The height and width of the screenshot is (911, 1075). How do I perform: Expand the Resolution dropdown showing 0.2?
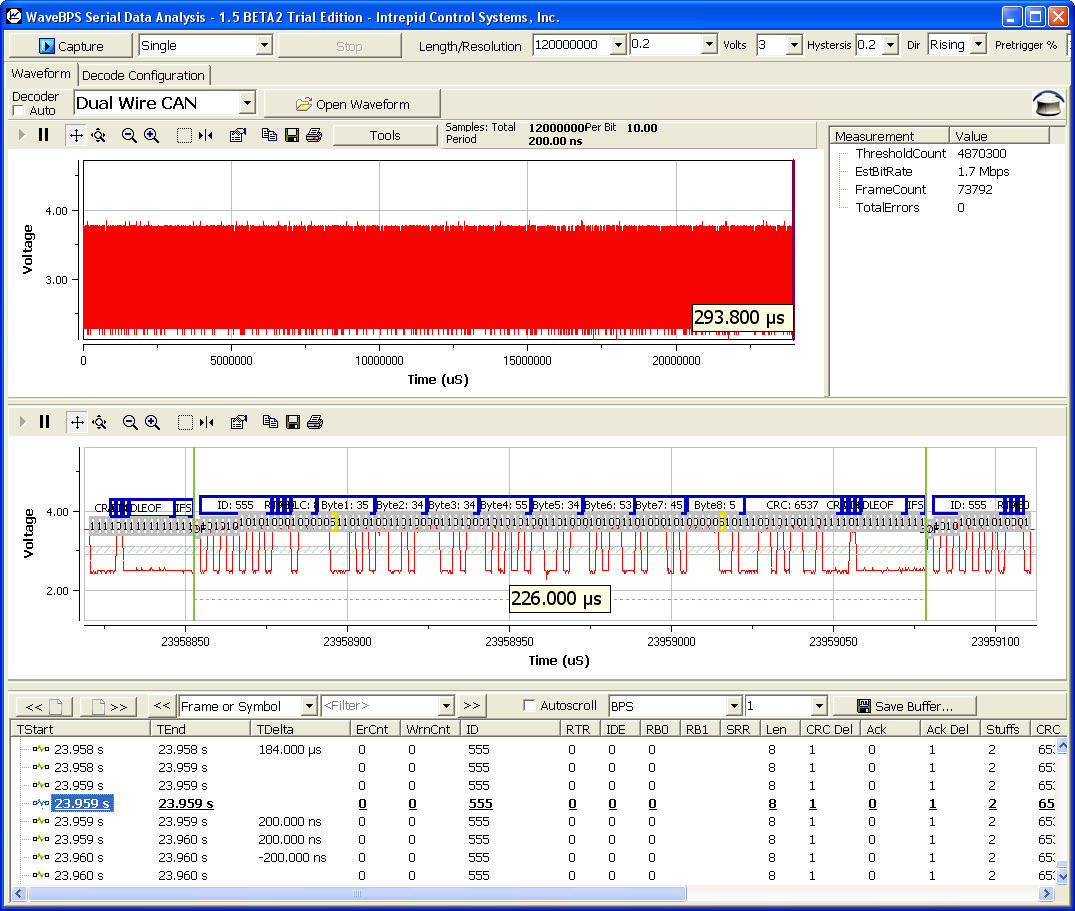point(709,45)
